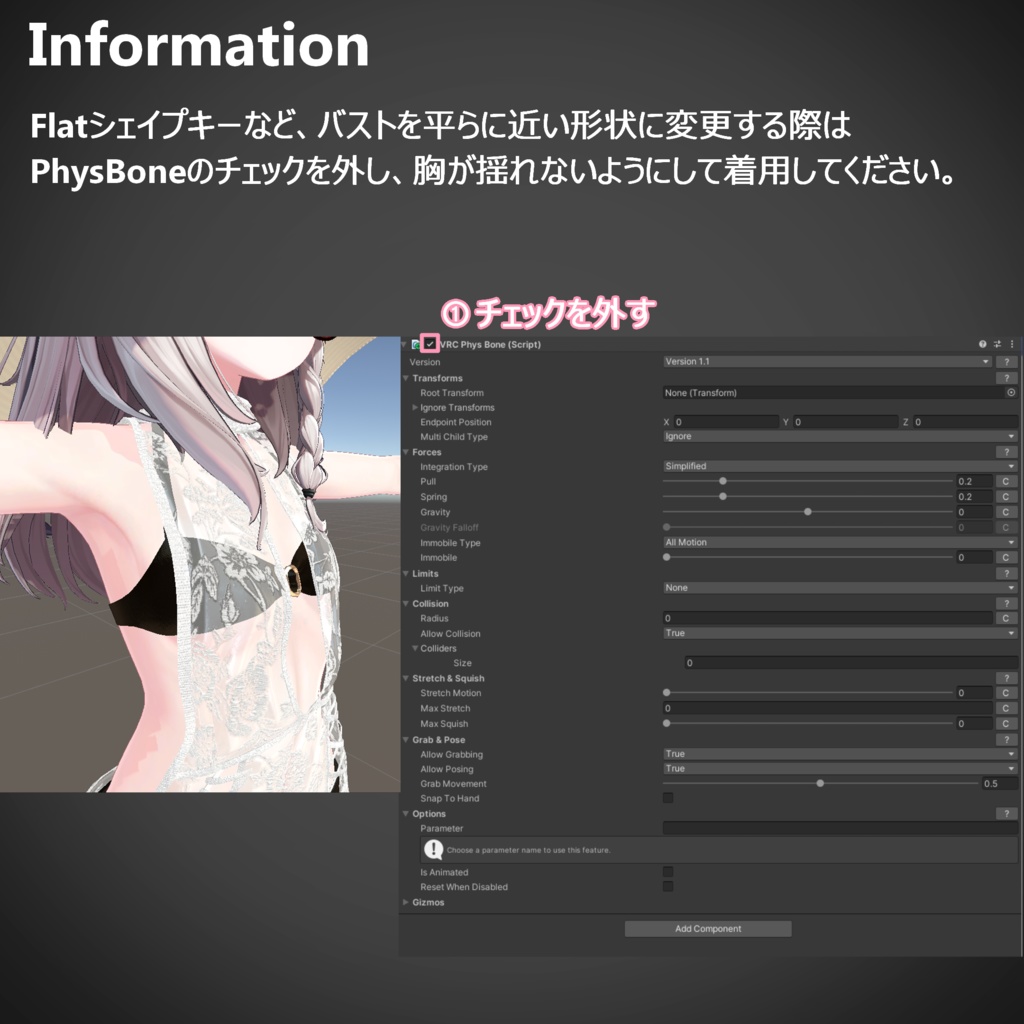
Task: Click the Endpoint Position X field
Action: click(726, 422)
